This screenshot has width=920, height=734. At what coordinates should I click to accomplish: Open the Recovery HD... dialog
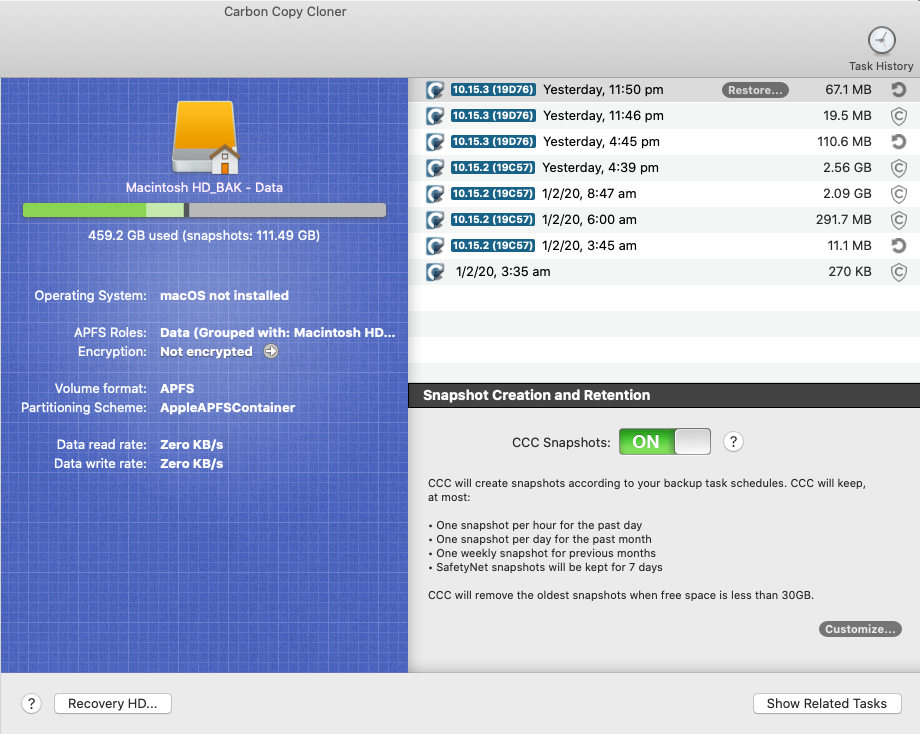point(113,703)
